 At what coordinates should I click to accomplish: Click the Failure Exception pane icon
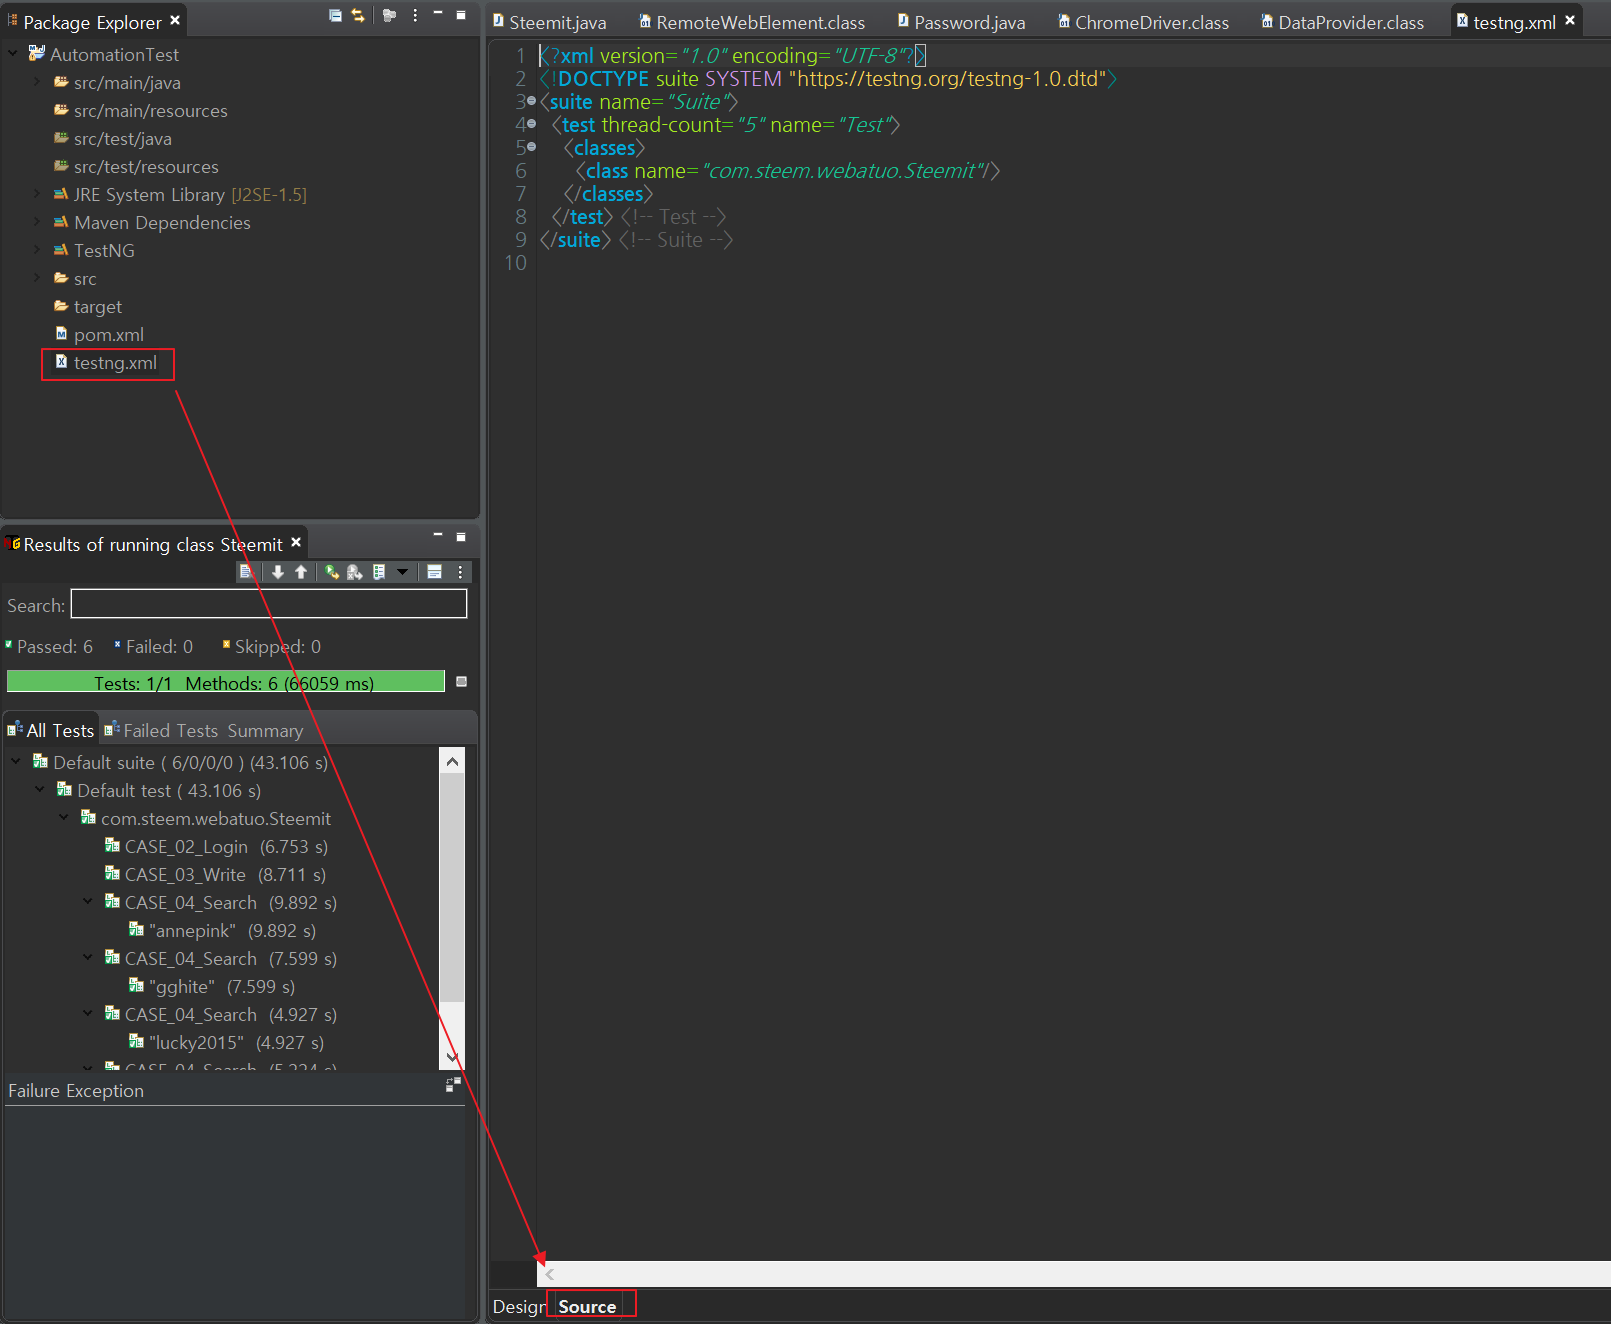(x=453, y=1085)
